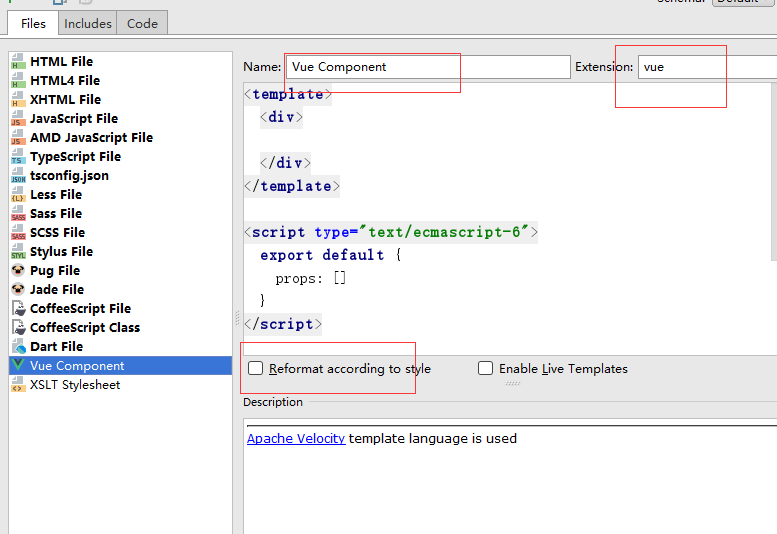Click the JavaScript File JS icon
Screen dimensions: 777x534
tap(18, 118)
